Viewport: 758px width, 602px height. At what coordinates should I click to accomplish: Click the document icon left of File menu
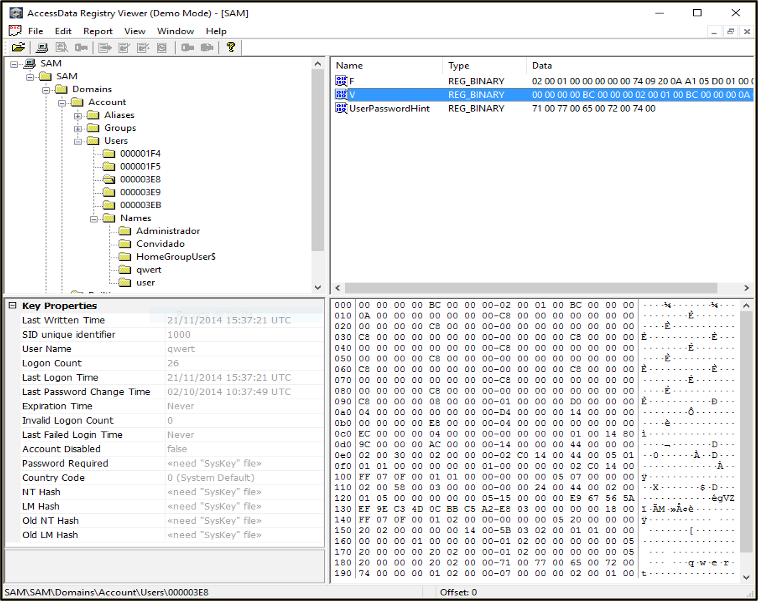coord(15,31)
